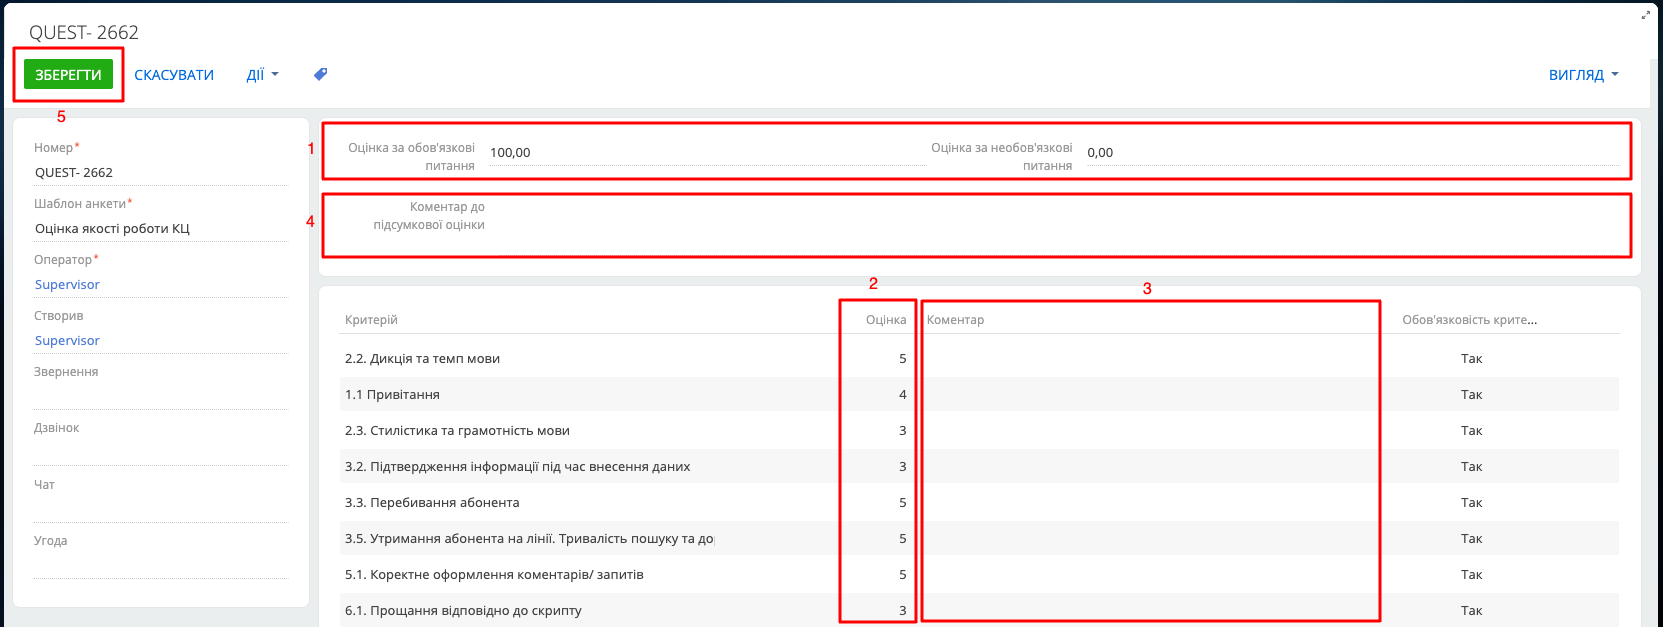Click the Звернення input field
This screenshot has height=627, width=1663.
tap(160, 396)
